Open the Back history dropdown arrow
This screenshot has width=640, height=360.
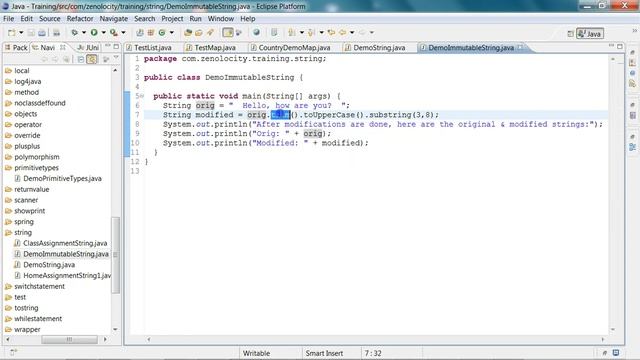point(352,33)
